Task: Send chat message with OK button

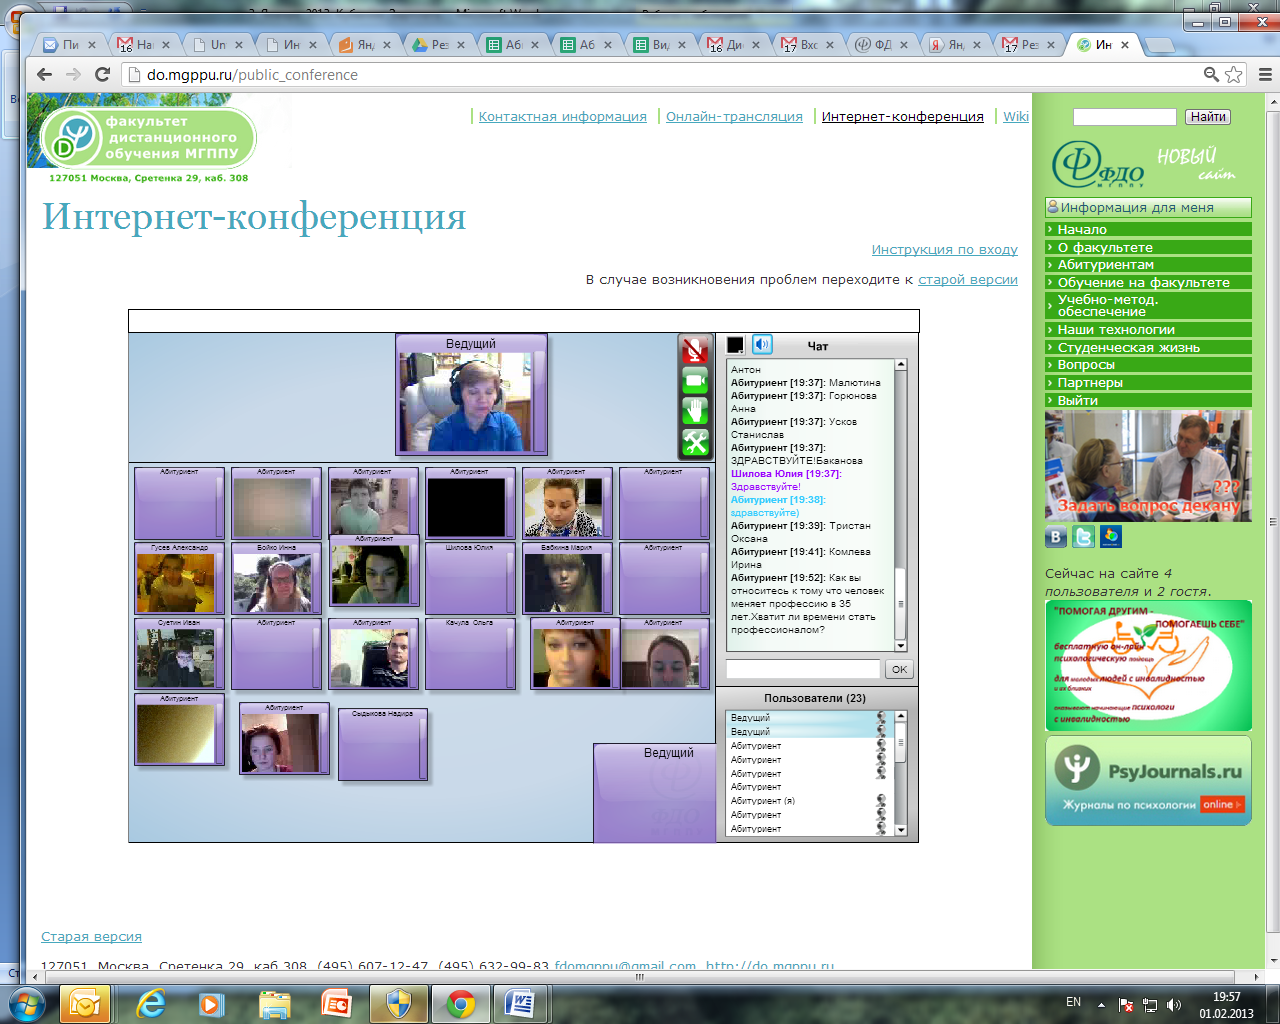Action: tap(899, 670)
